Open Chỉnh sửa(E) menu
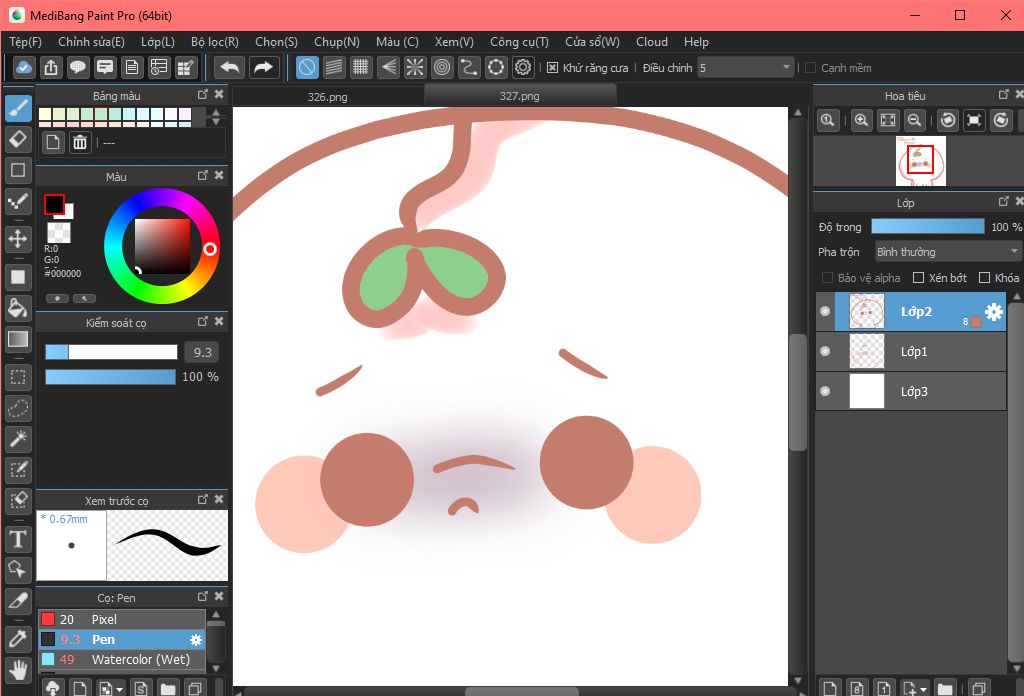Screen dimensions: 1024x696 click(x=91, y=42)
